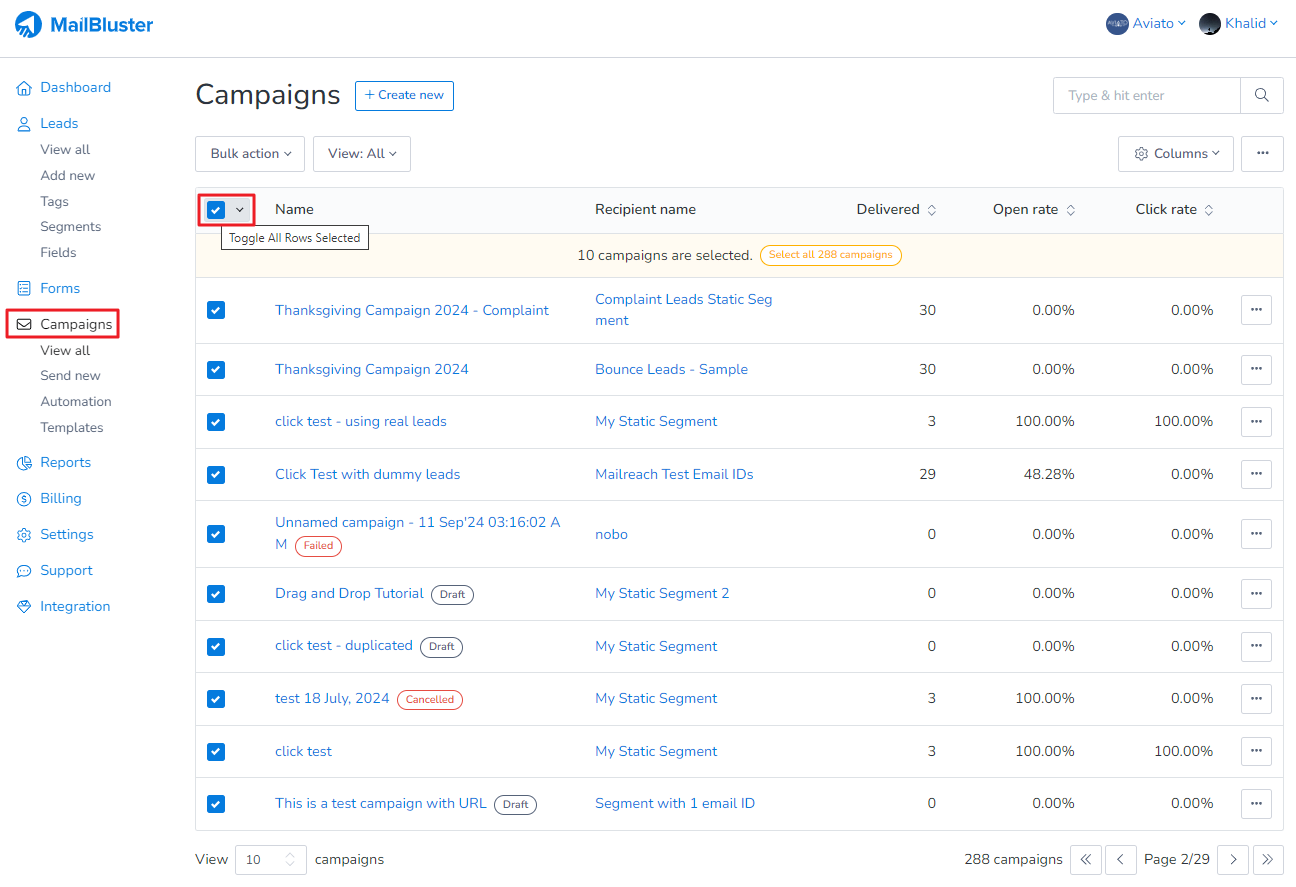The height and width of the screenshot is (887, 1296).
Task: Click the ellipsis button beside Columns
Action: click(1262, 154)
